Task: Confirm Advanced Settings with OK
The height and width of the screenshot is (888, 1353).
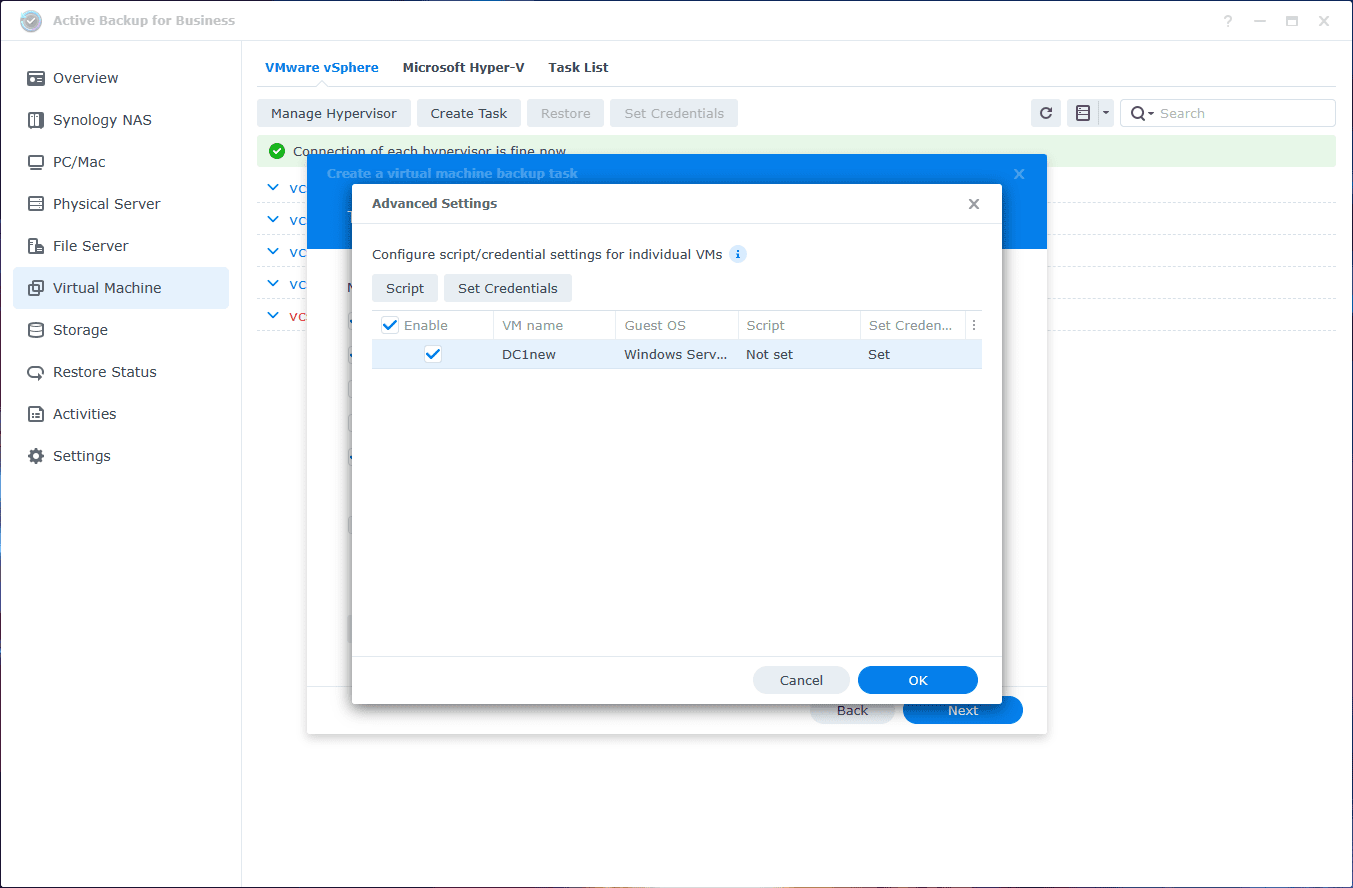Action: (918, 680)
